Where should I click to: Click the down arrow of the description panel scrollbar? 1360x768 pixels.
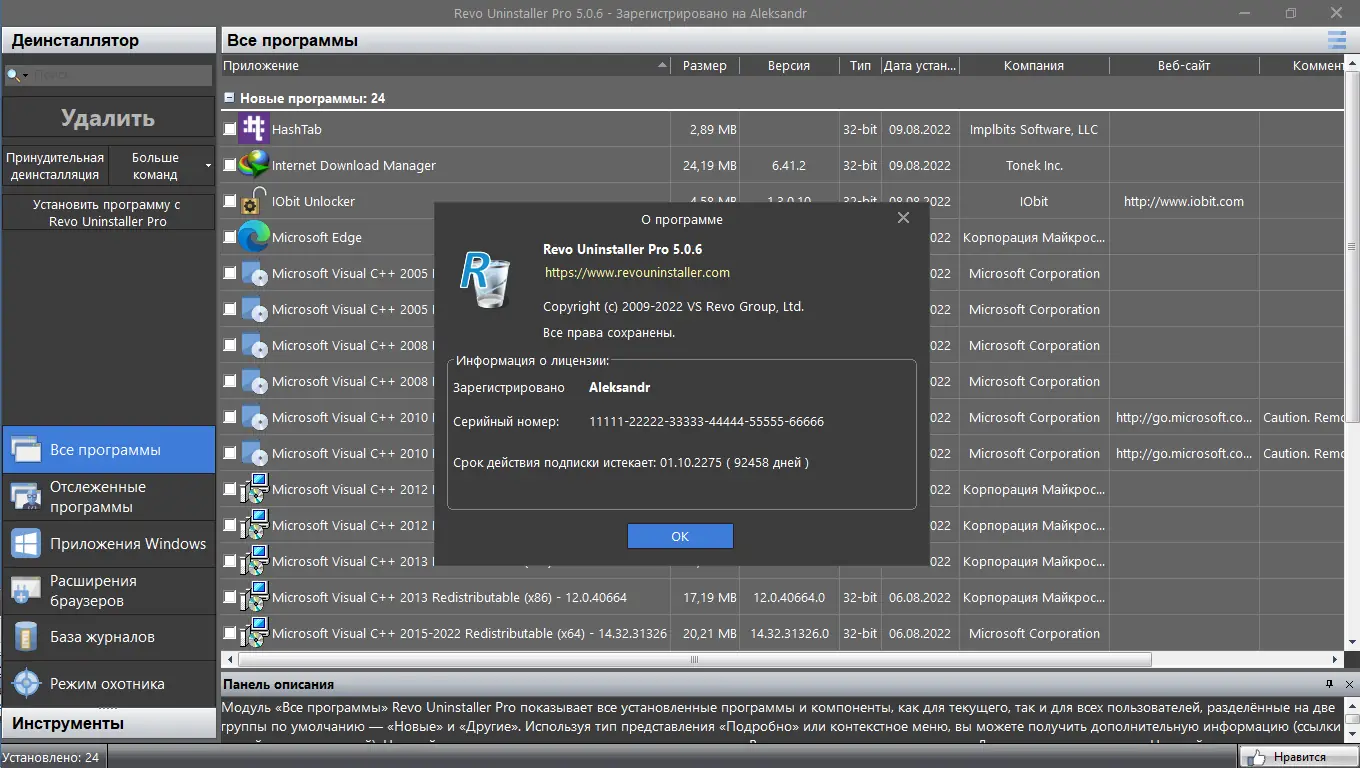(x=1351, y=735)
